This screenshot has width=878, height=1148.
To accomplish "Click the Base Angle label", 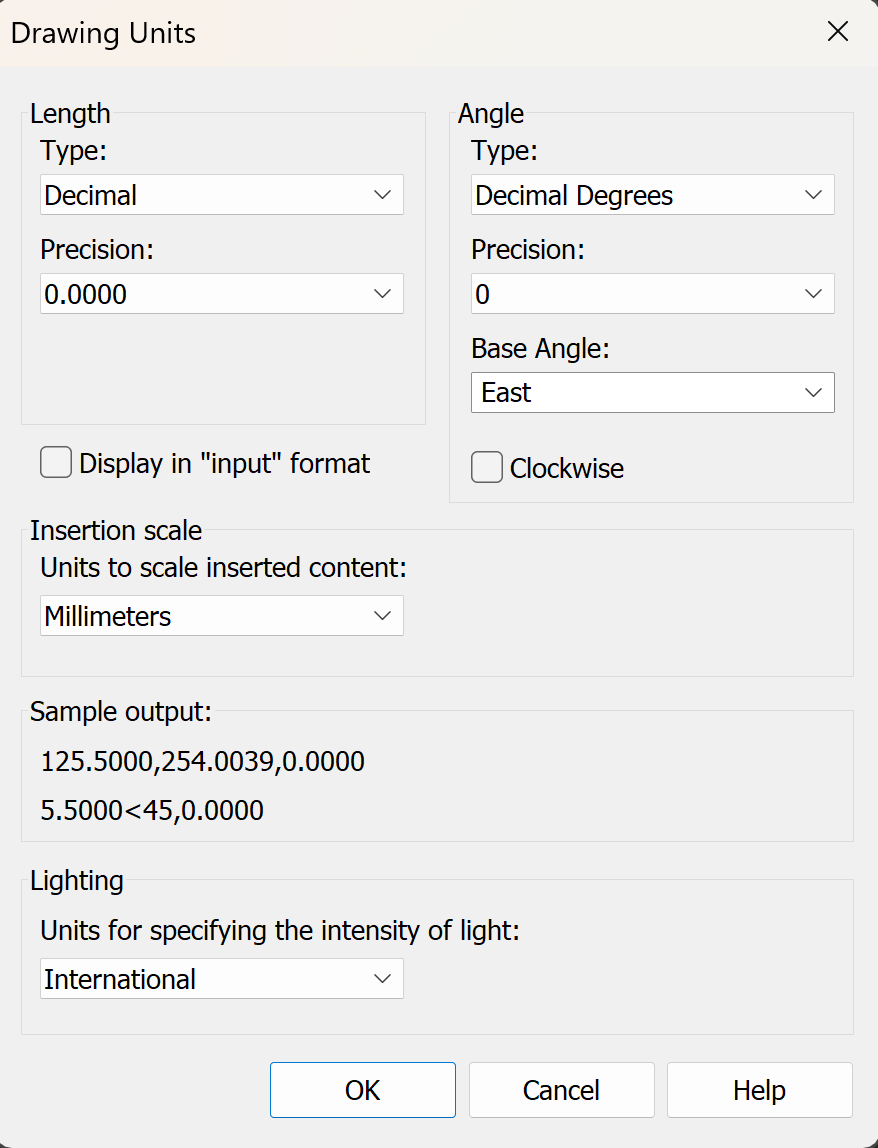I will pyautogui.click(x=540, y=348).
